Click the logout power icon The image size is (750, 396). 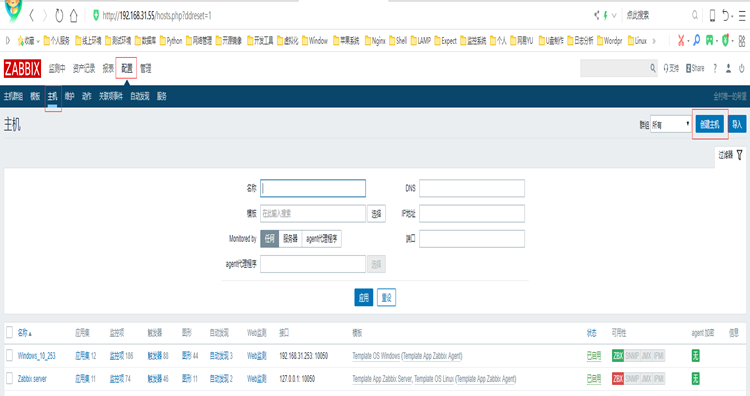(741, 69)
